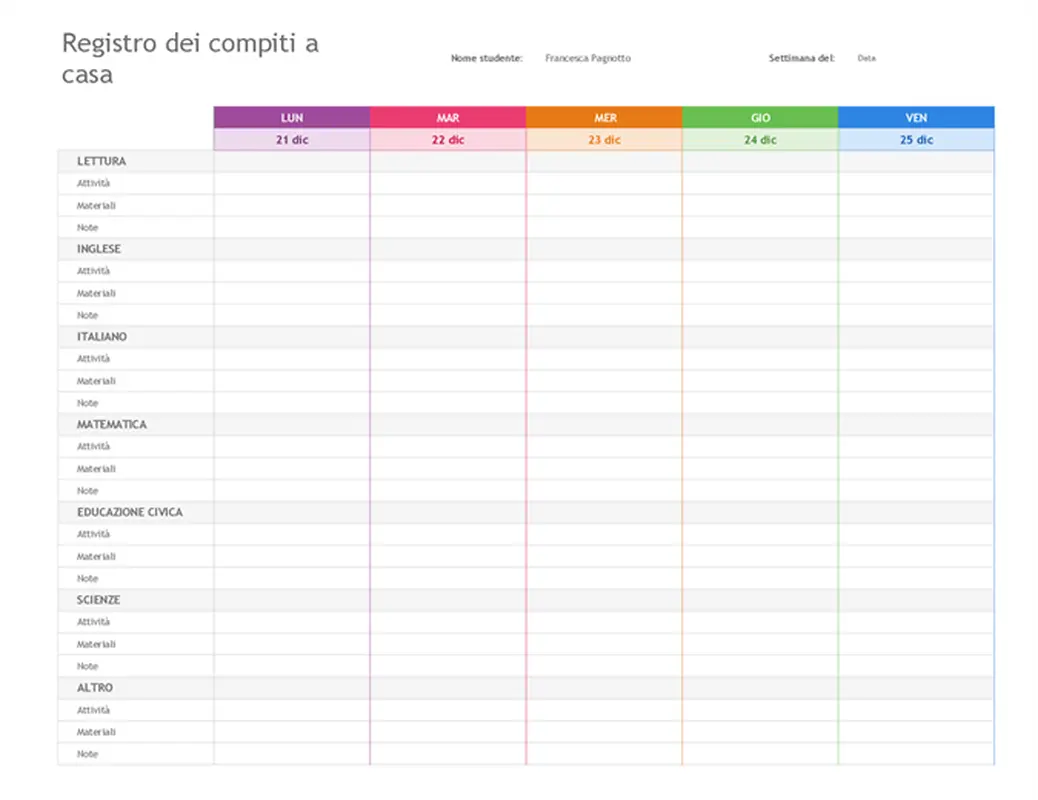
Task: Click the Materiali row under SCIENZE
Action: click(94, 644)
